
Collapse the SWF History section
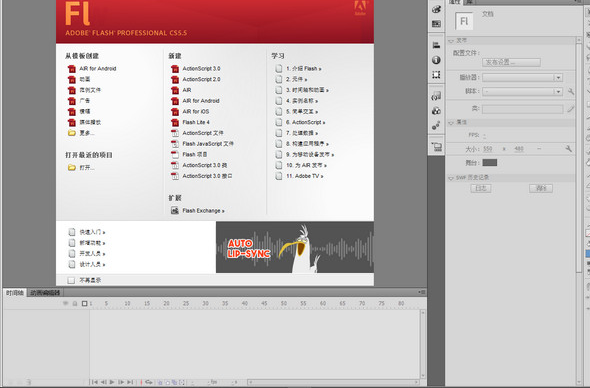tap(451, 178)
